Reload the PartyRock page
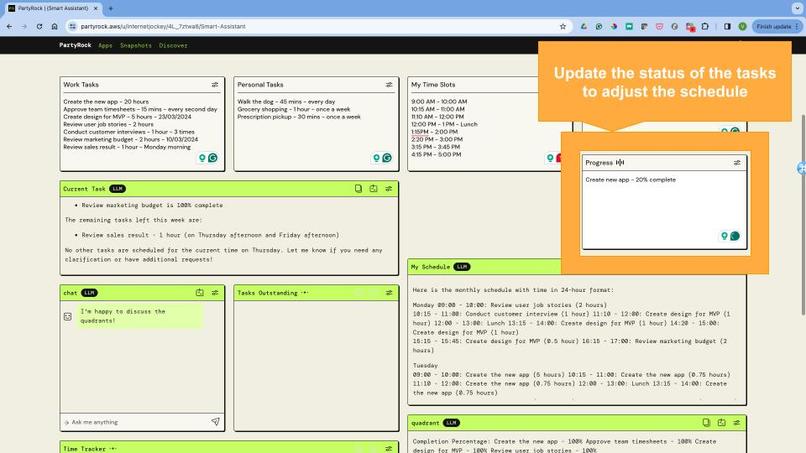The width and height of the screenshot is (806, 453). pos(39,26)
